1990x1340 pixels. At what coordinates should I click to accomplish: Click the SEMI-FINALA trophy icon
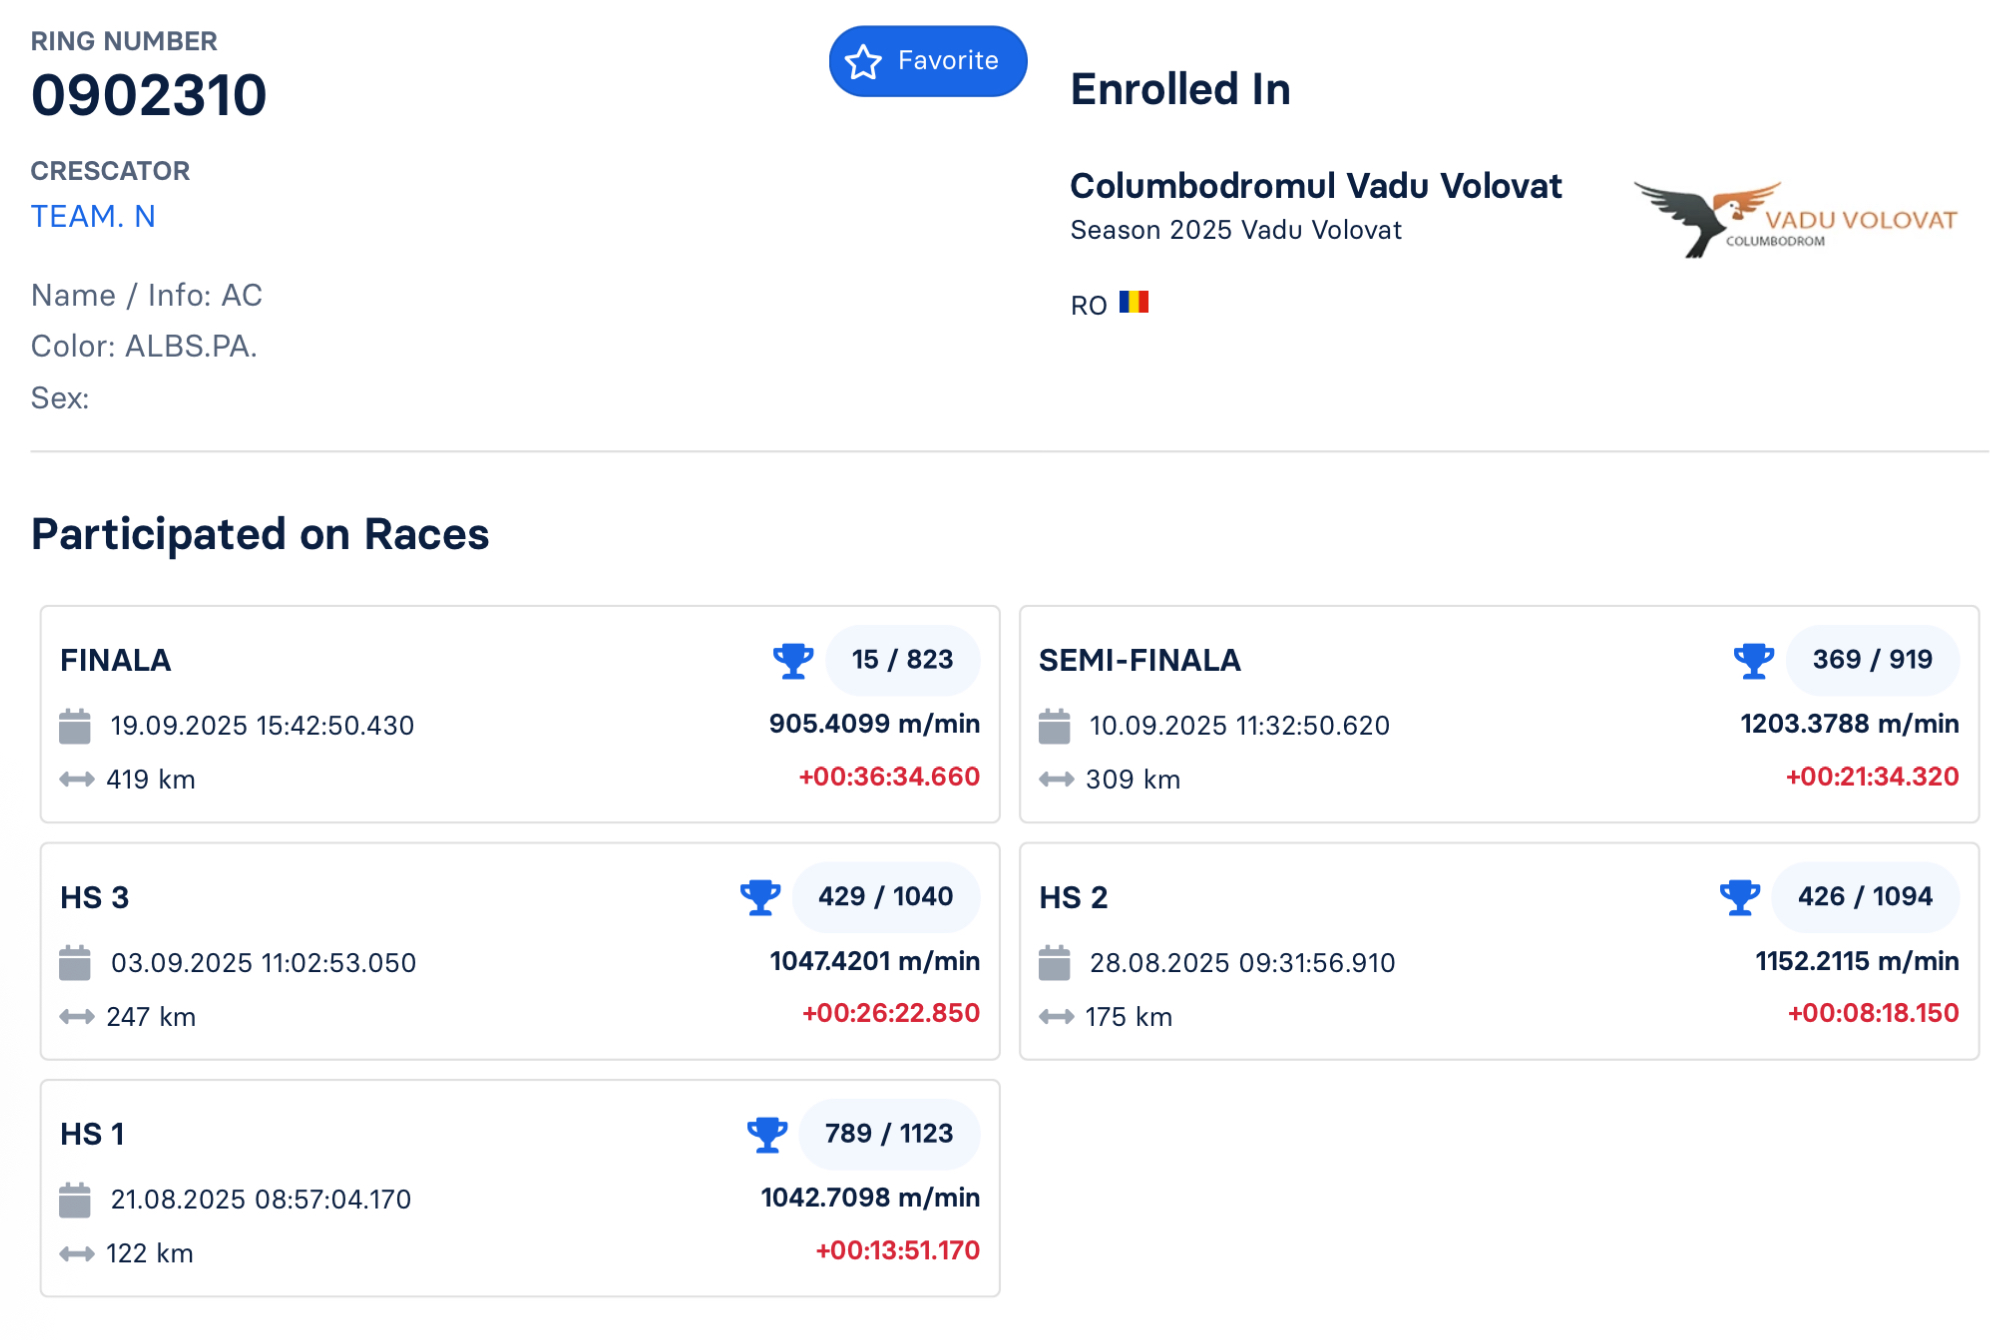point(1753,661)
